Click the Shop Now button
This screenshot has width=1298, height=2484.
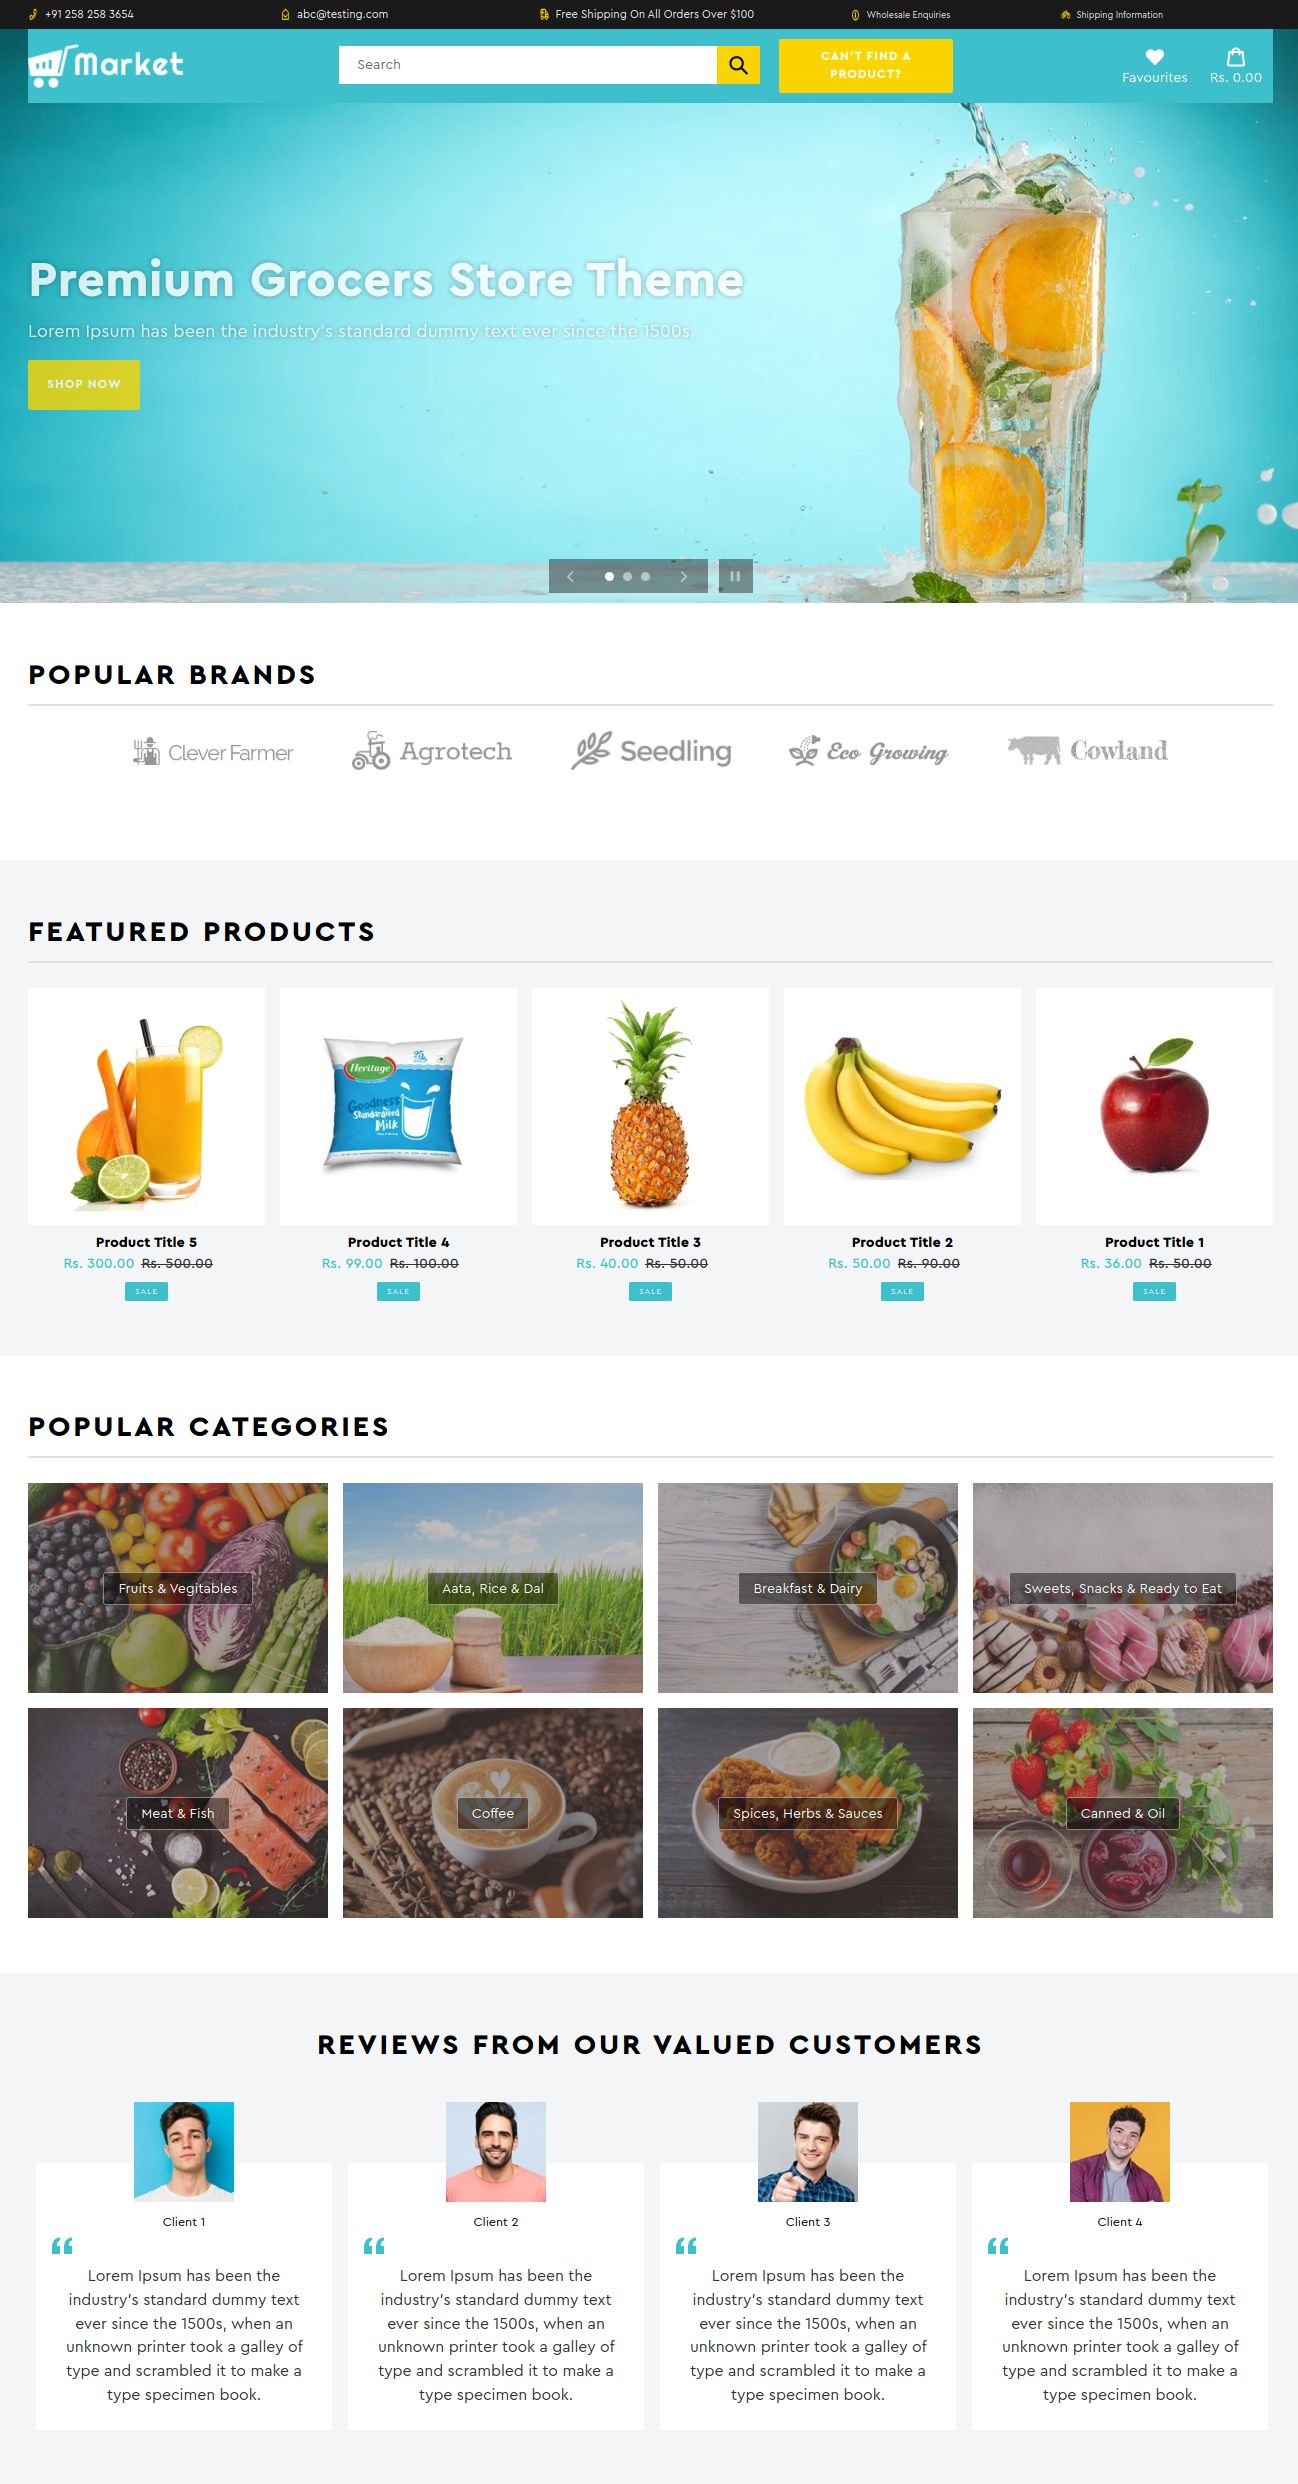click(x=84, y=384)
